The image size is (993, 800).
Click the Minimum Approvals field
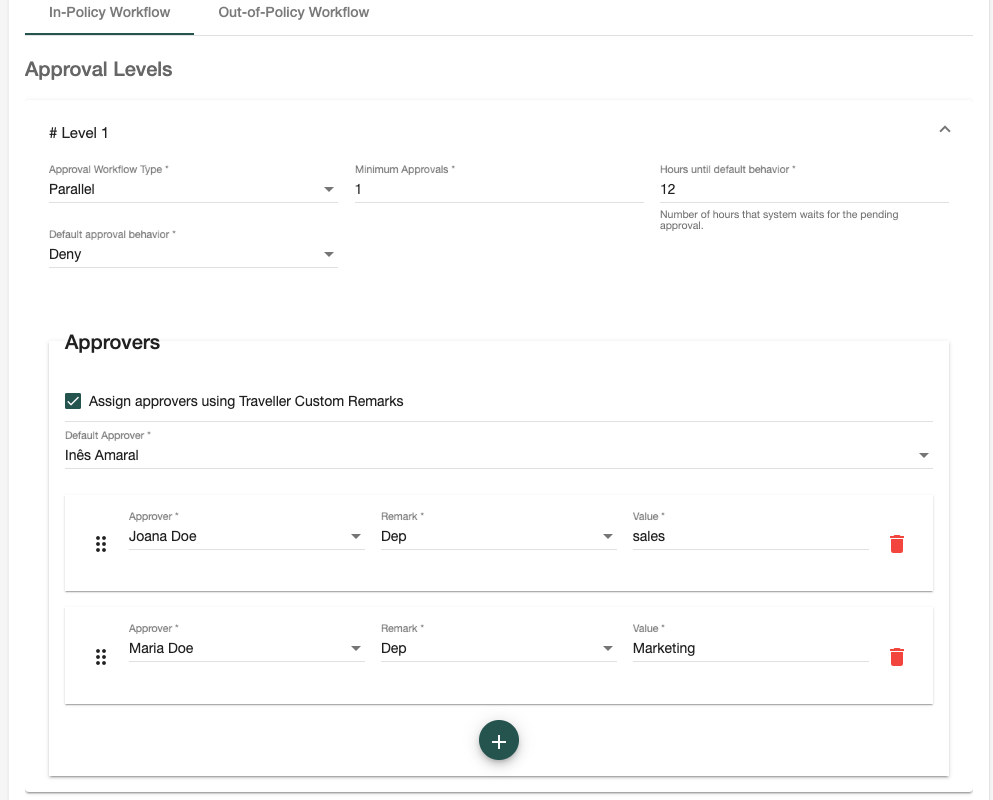pos(498,189)
